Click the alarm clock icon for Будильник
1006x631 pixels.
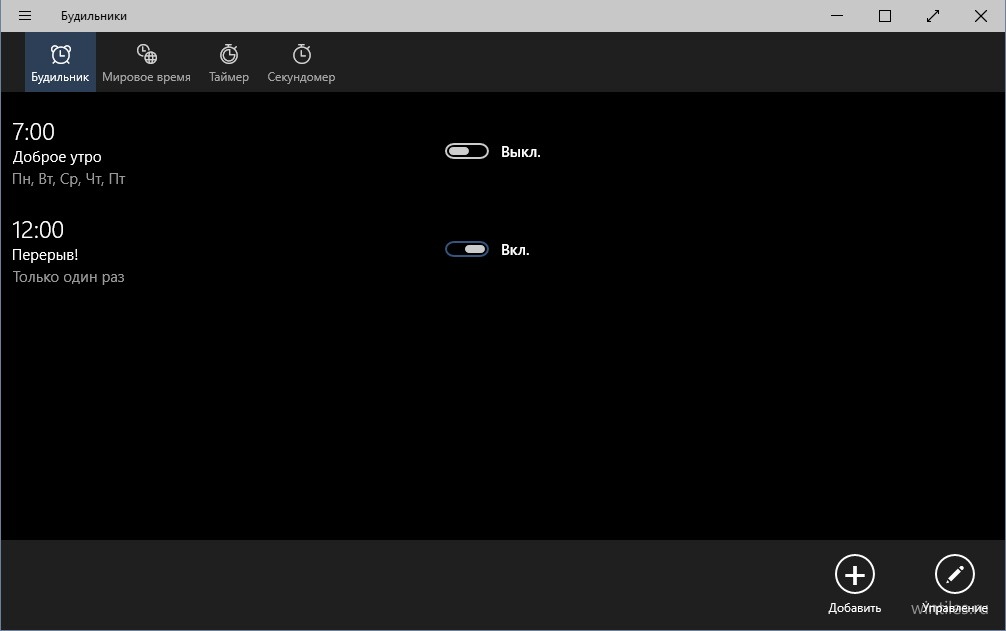coord(61,54)
